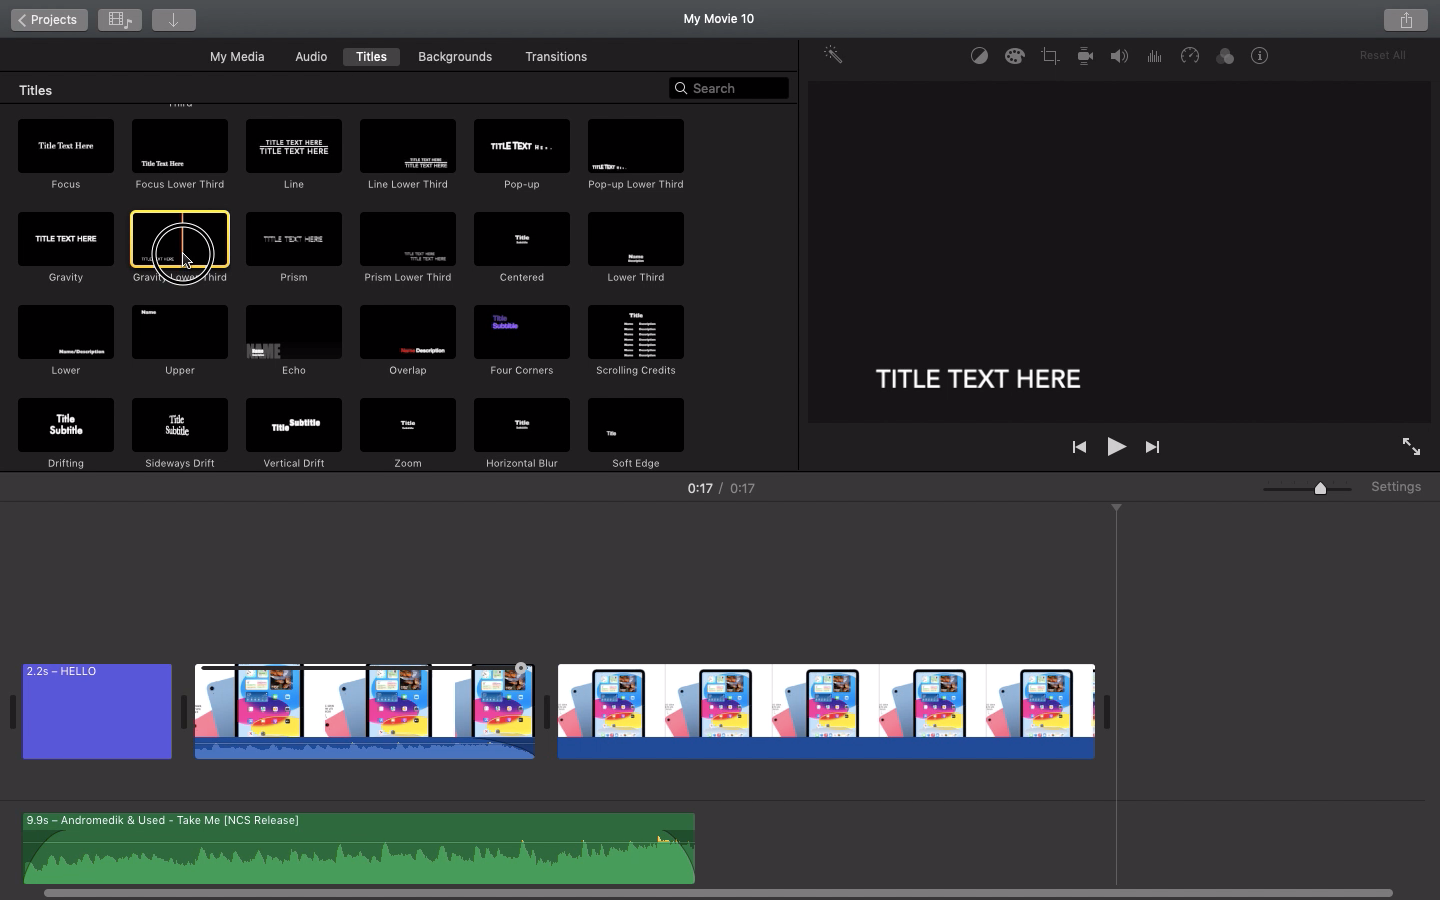1440x900 pixels.
Task: Choose the Sideways Drift title
Action: click(x=180, y=425)
